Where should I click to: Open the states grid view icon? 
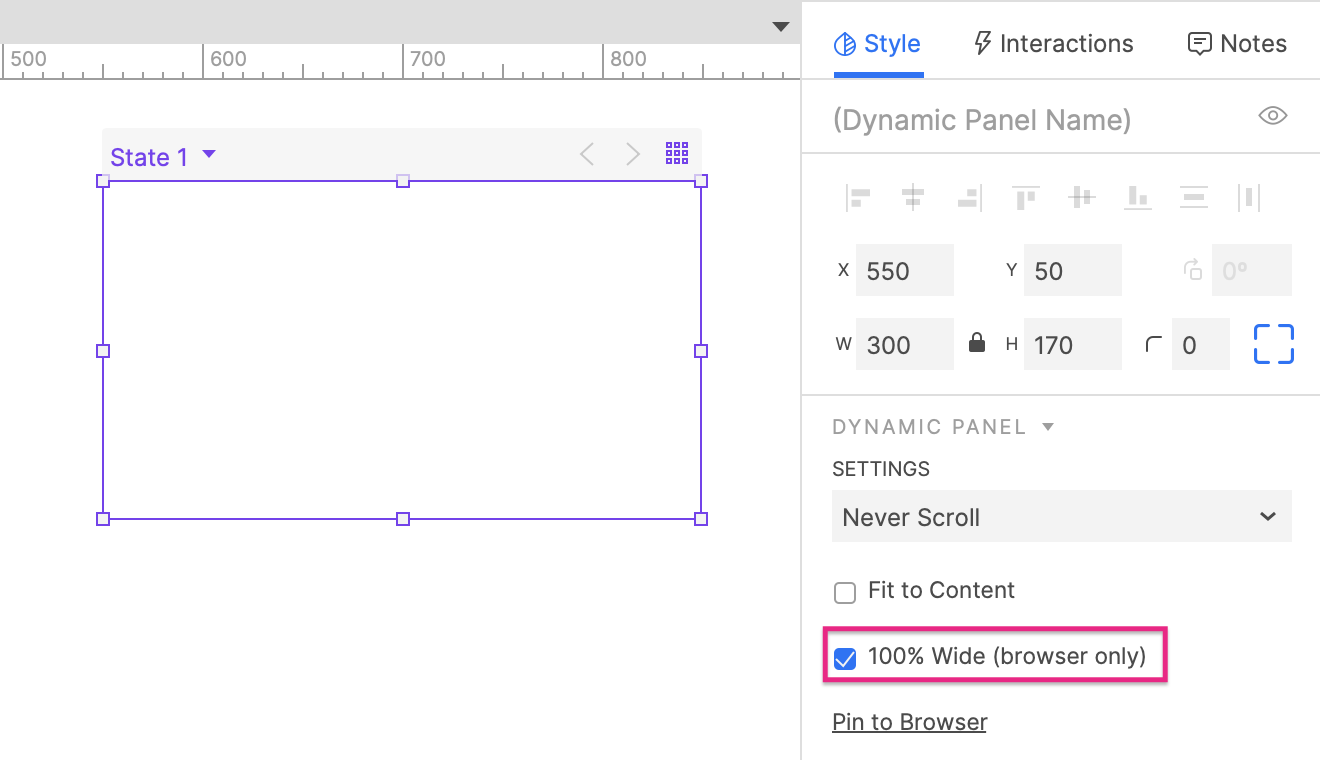677,154
